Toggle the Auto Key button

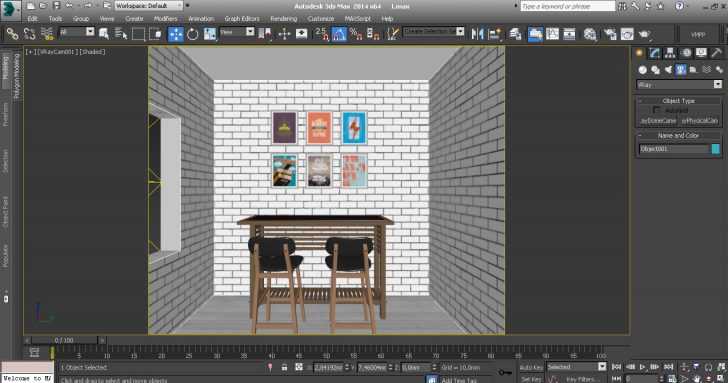coord(531,367)
